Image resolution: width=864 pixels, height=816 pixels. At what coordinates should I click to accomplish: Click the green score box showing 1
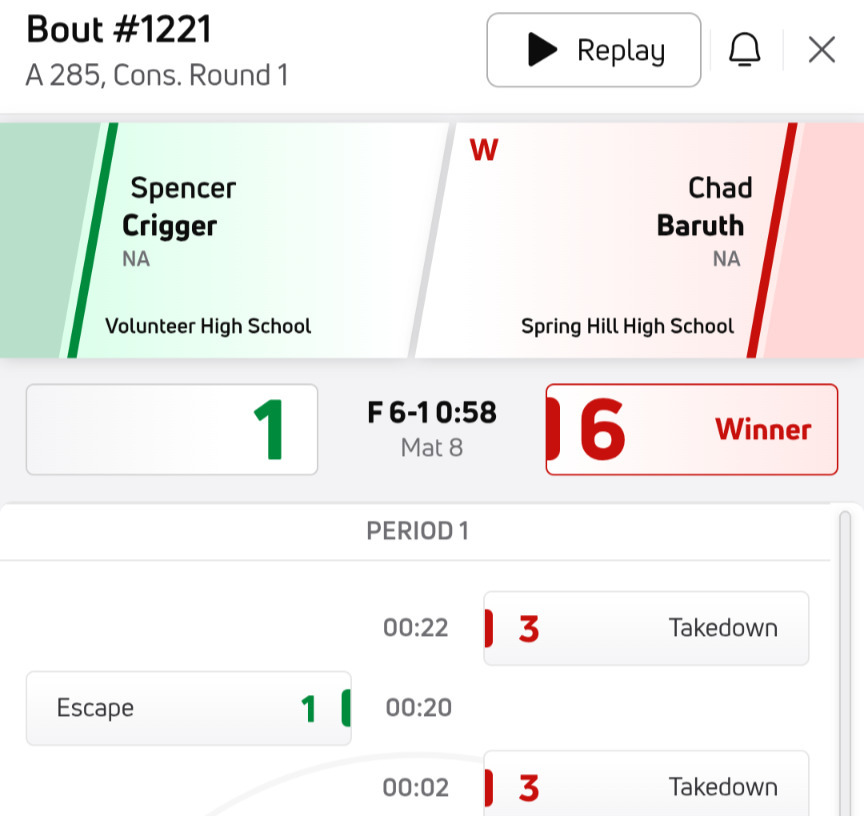172,430
